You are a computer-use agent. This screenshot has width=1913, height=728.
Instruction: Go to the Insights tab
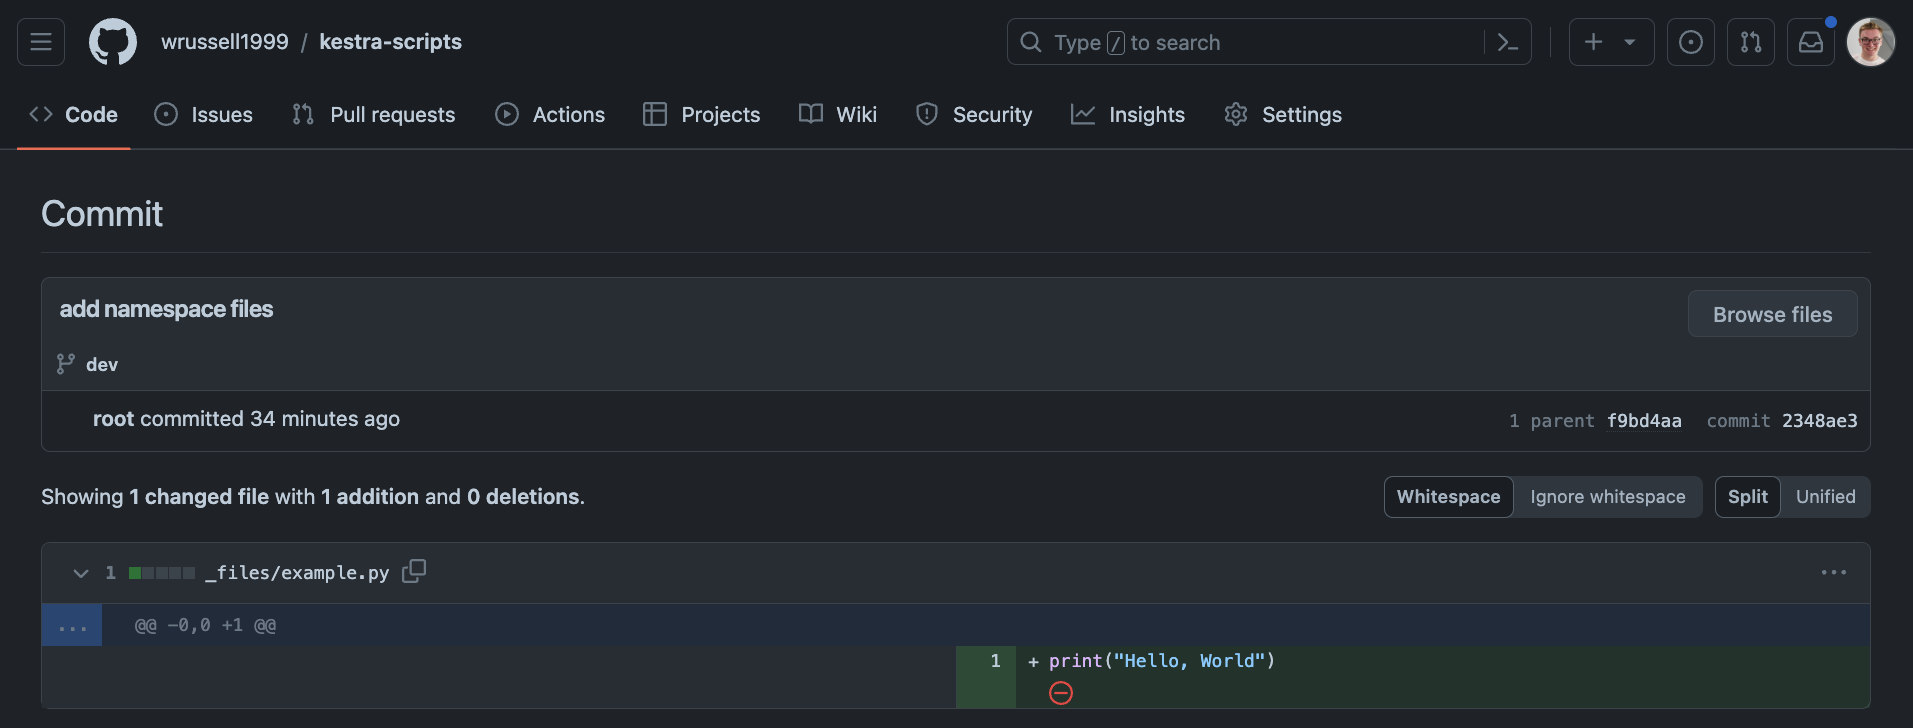(1128, 115)
